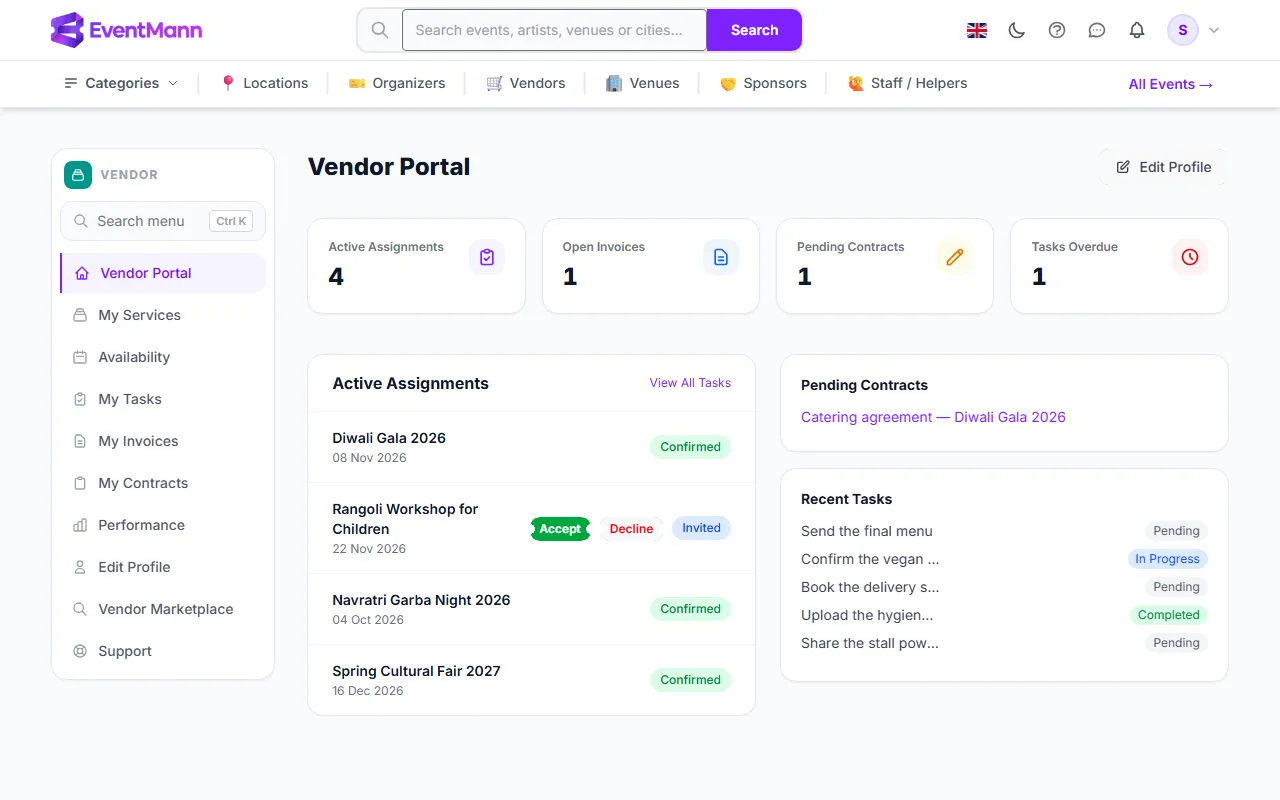Image resolution: width=1280 pixels, height=800 pixels.
Task: Decline the Rangoli Workshop invitation
Action: (631, 529)
